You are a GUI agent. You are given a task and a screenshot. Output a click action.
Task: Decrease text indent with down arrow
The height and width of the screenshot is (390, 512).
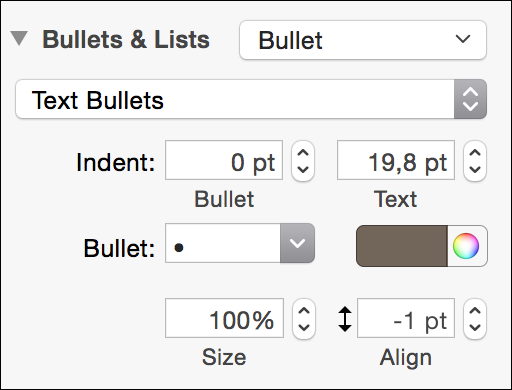point(475,170)
